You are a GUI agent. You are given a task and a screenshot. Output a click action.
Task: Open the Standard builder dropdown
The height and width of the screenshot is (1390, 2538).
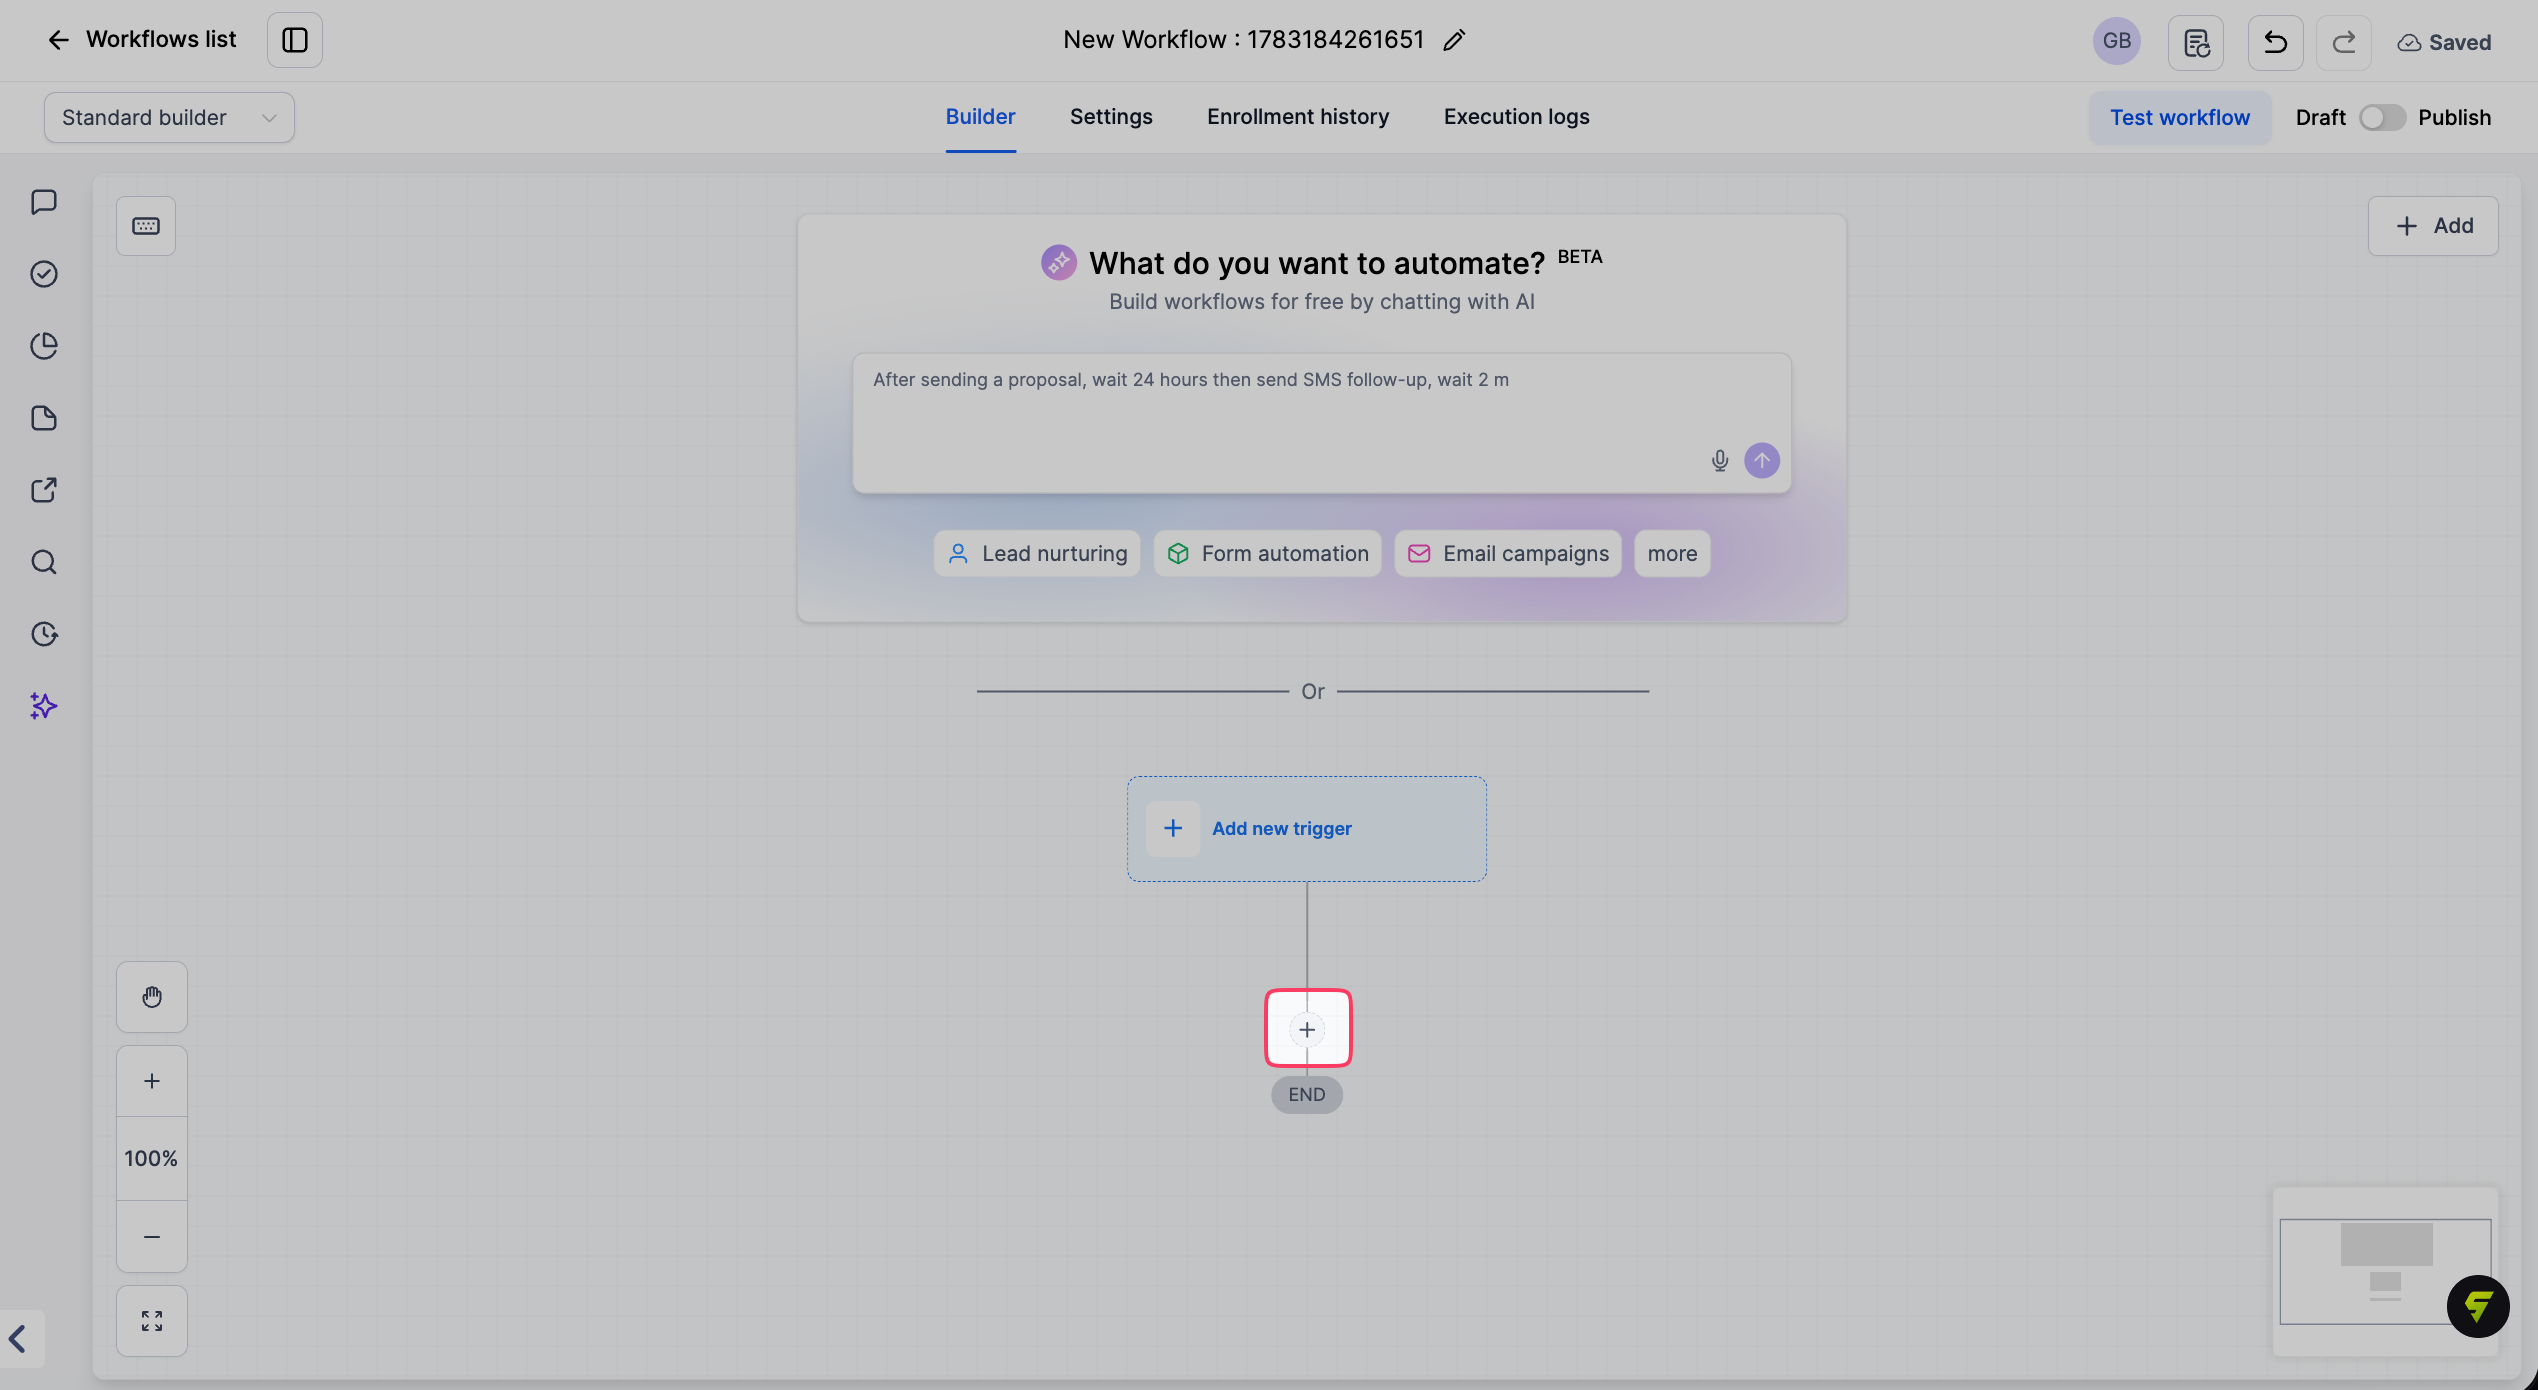(x=169, y=118)
